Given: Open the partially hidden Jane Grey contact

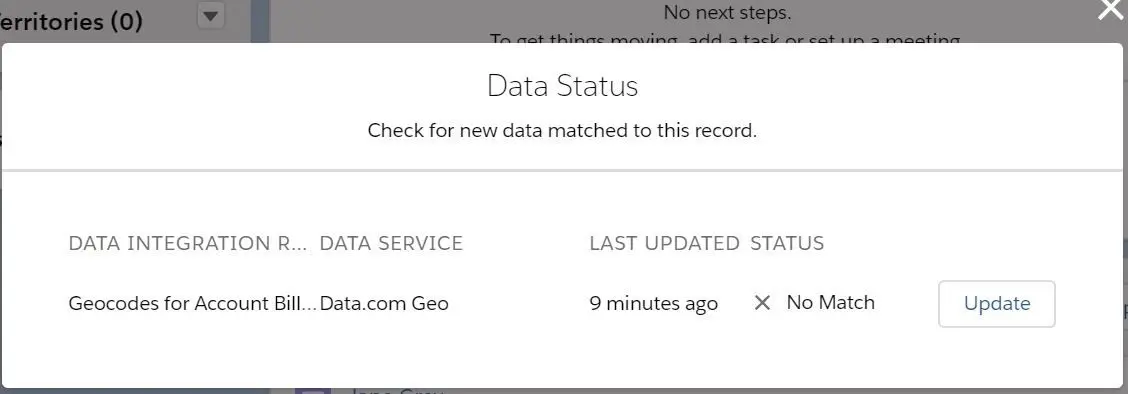Looking at the screenshot, I should pos(398,391).
